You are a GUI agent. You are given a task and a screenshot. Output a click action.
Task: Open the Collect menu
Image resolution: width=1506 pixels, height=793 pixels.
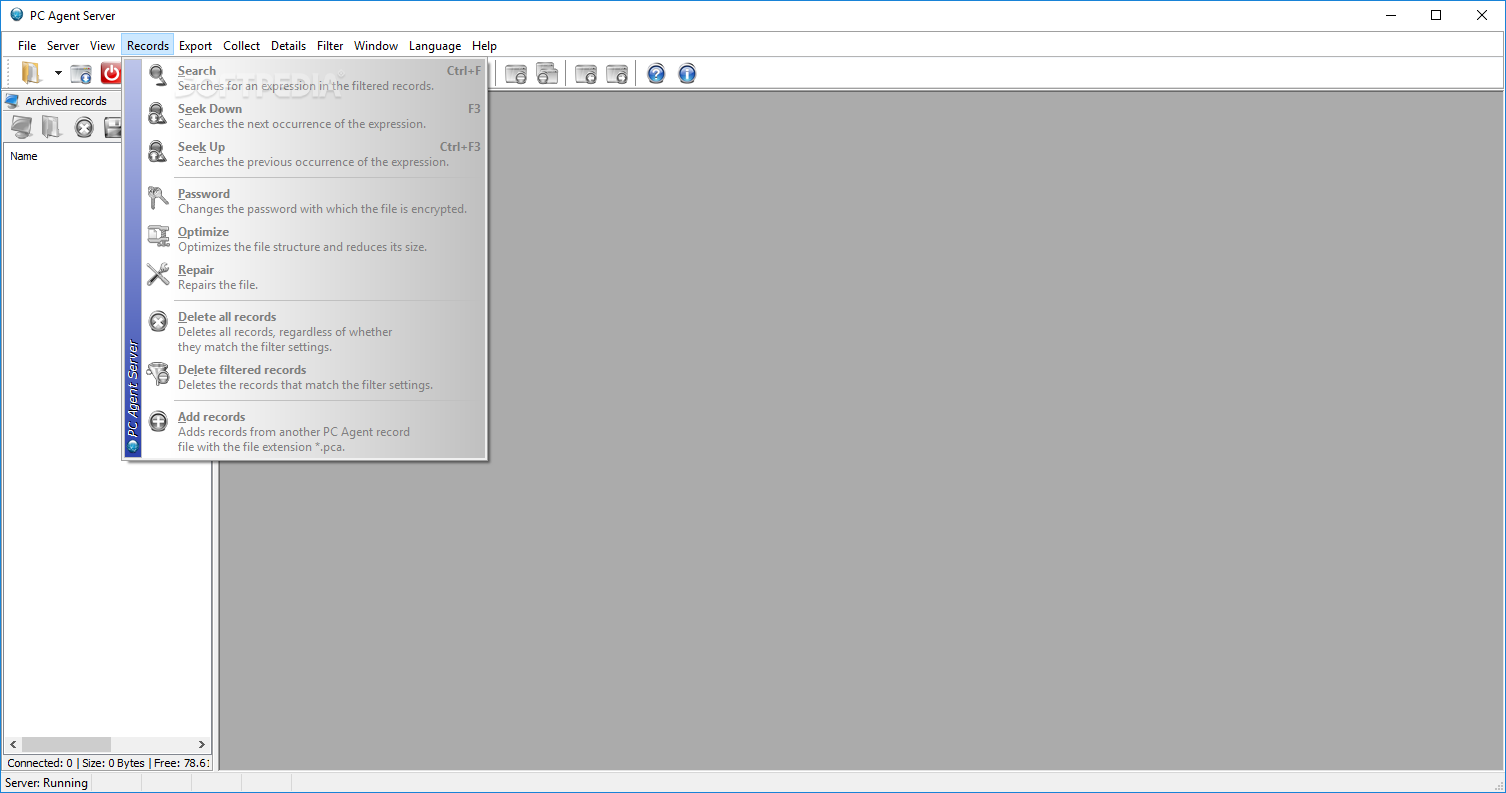point(241,46)
